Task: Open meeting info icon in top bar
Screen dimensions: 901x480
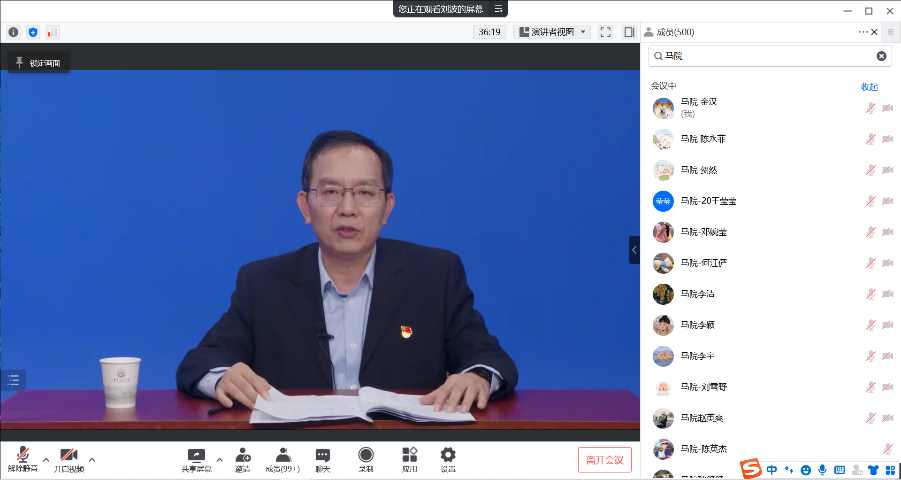Action: coord(13,32)
